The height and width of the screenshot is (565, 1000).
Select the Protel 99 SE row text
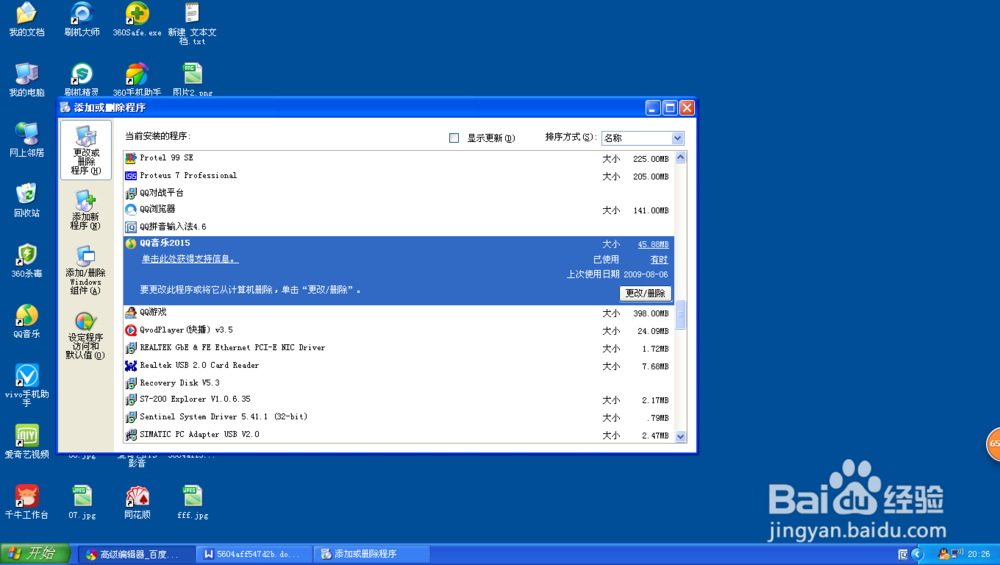click(x=166, y=158)
